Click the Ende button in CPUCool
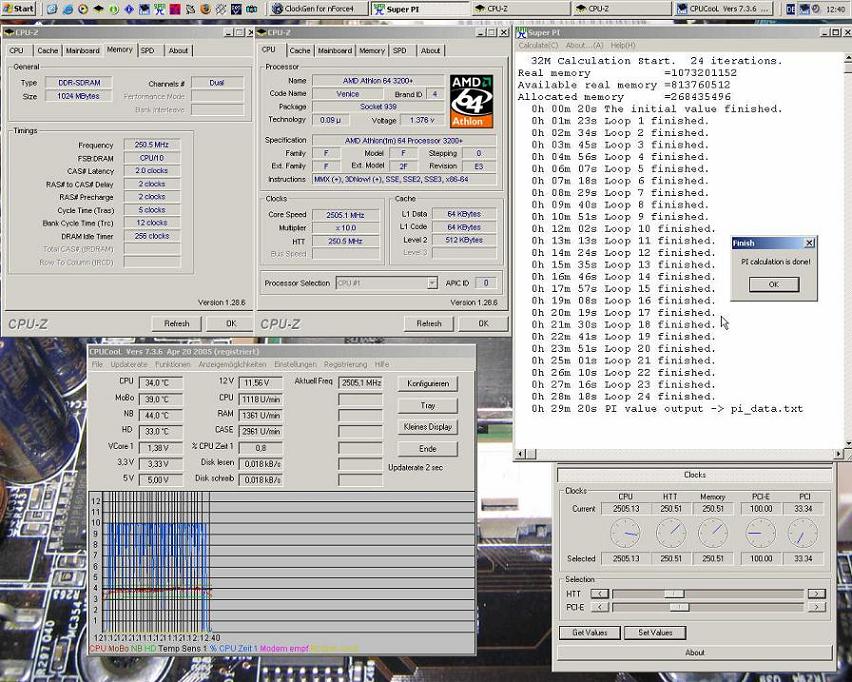Image resolution: width=852 pixels, height=682 pixels. coord(428,449)
